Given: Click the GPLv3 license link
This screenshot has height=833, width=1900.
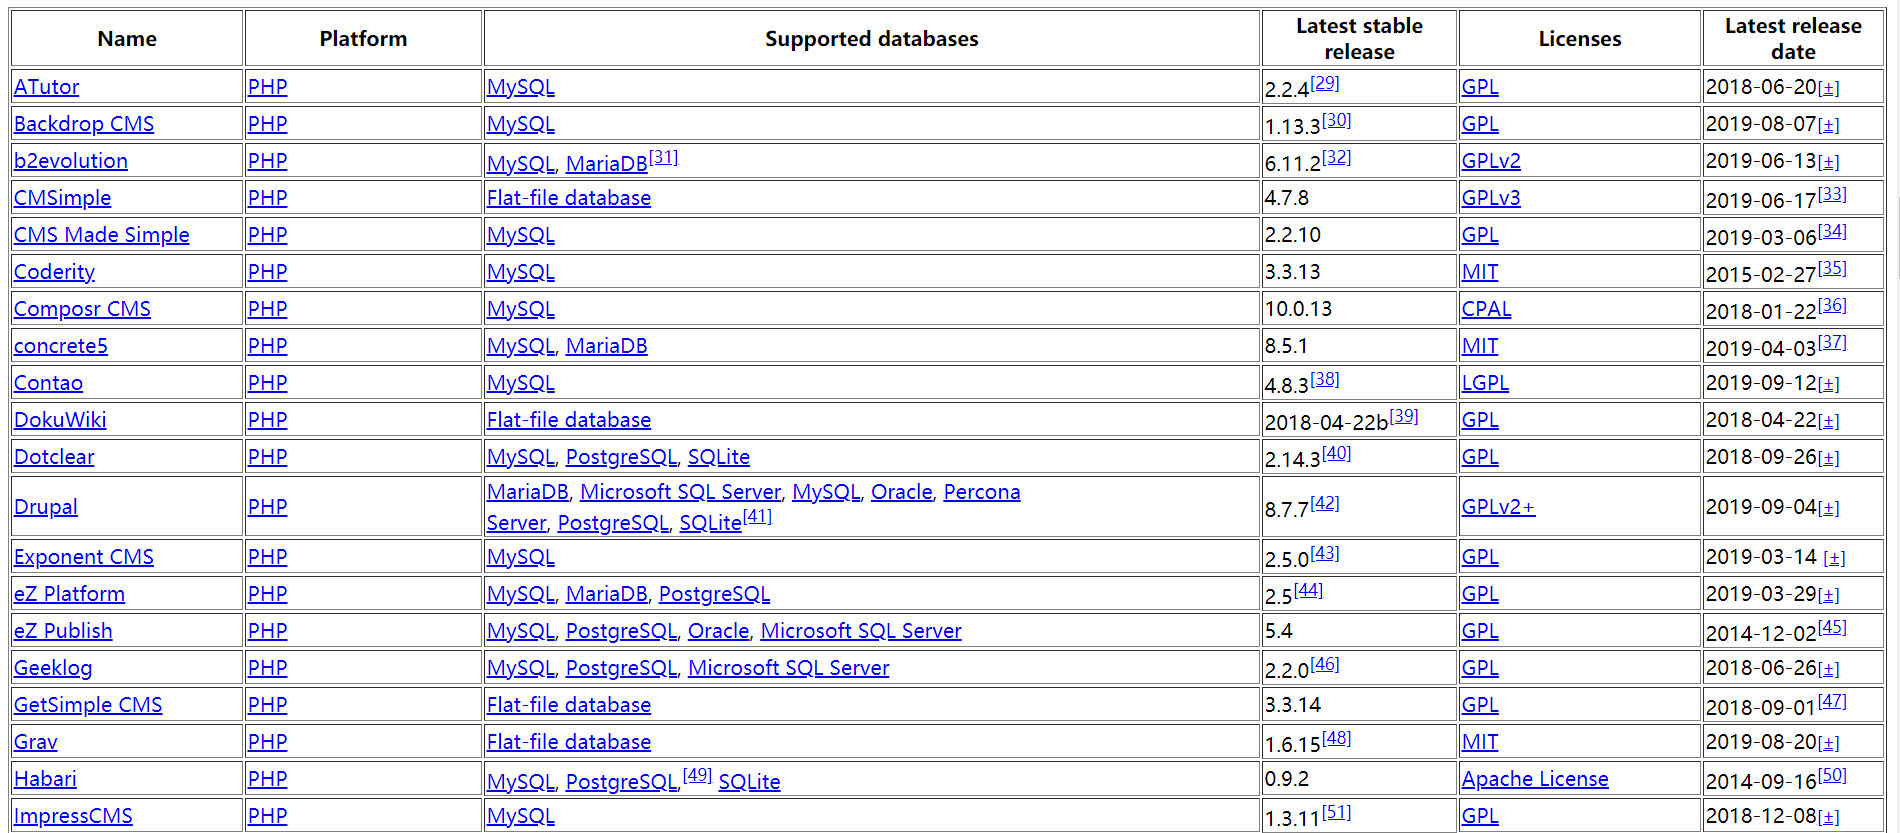Looking at the screenshot, I should pos(1491,198).
